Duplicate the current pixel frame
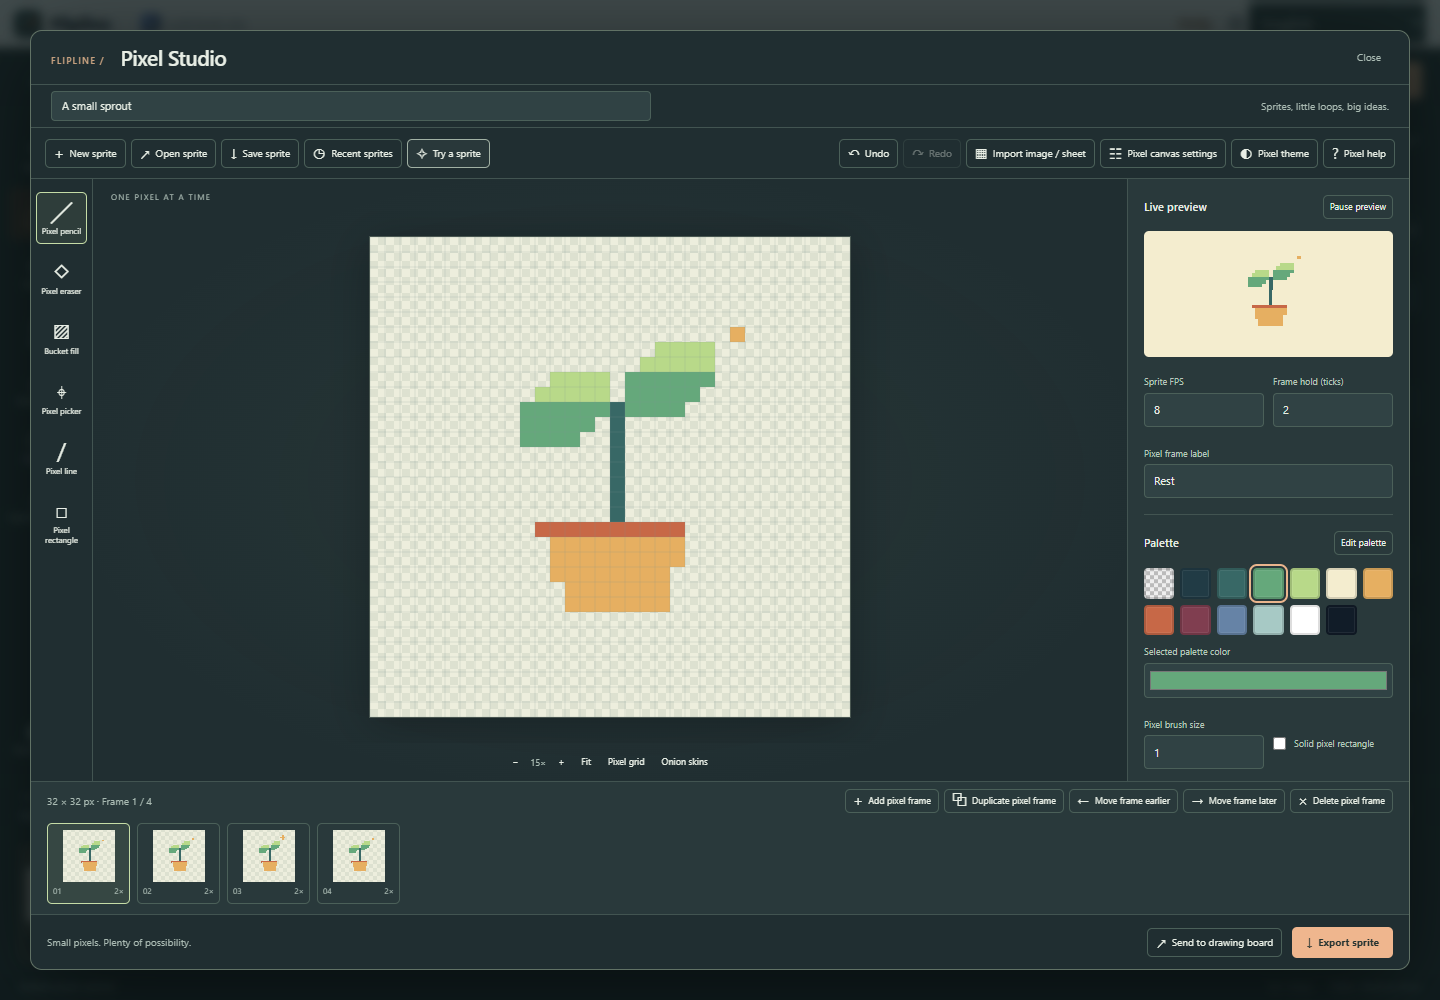1440x1000 pixels. (1004, 801)
